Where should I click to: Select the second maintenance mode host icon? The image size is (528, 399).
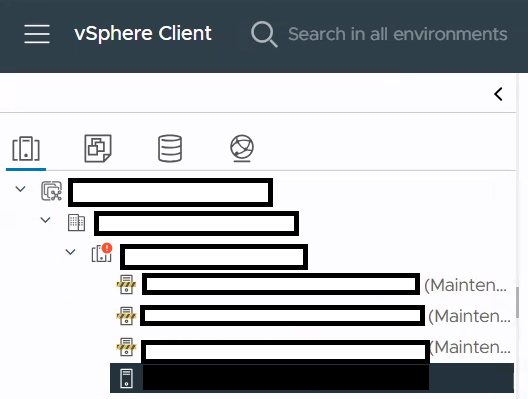(x=126, y=316)
